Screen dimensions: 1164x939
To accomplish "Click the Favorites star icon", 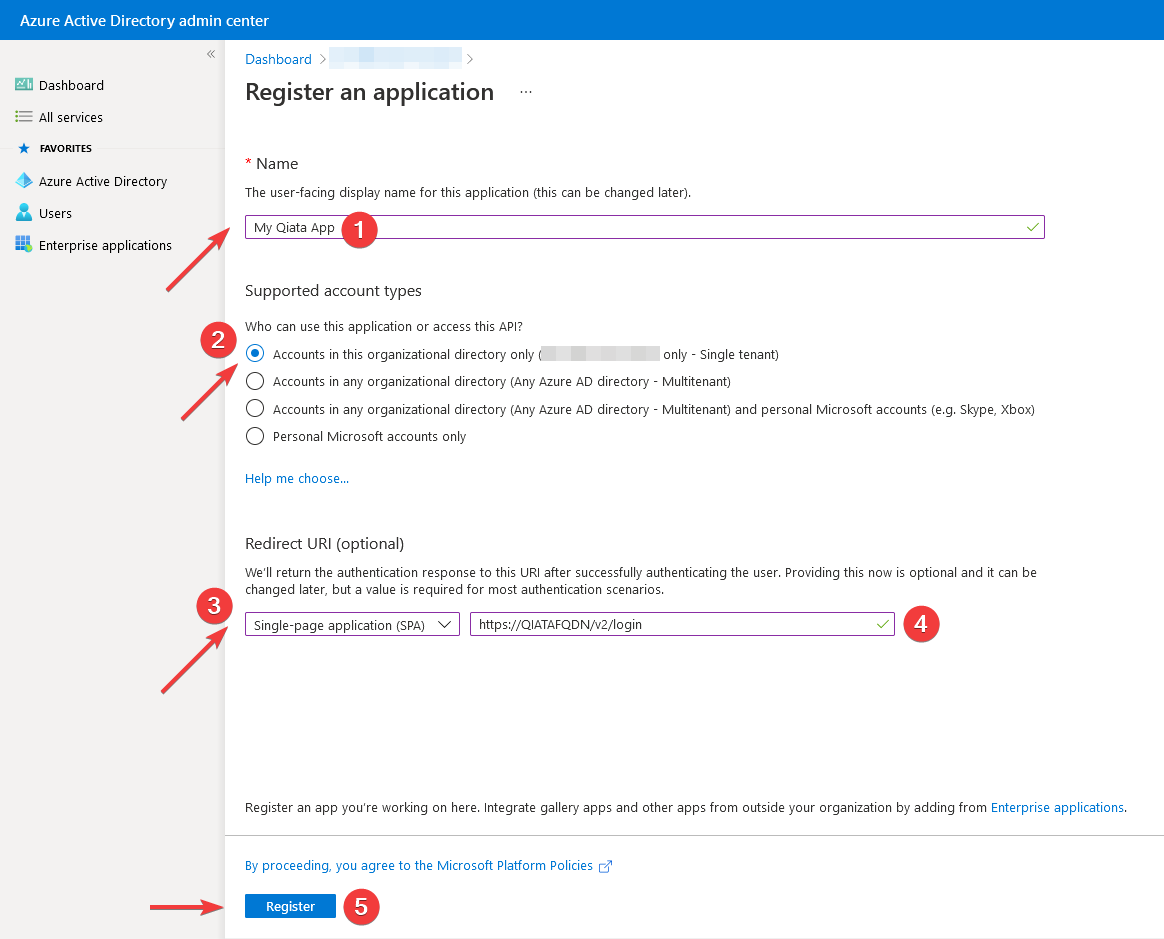I will coord(22,148).
